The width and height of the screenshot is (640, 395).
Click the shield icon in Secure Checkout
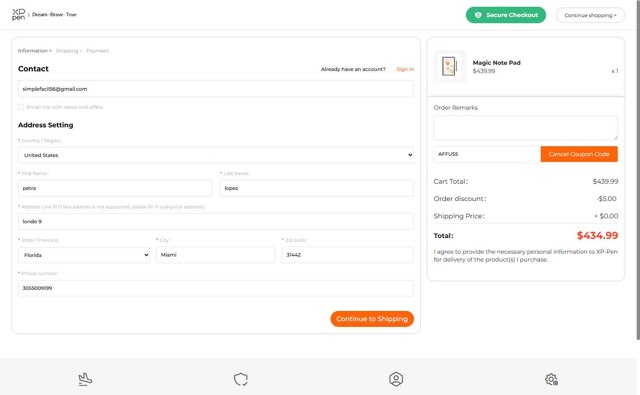click(x=478, y=15)
